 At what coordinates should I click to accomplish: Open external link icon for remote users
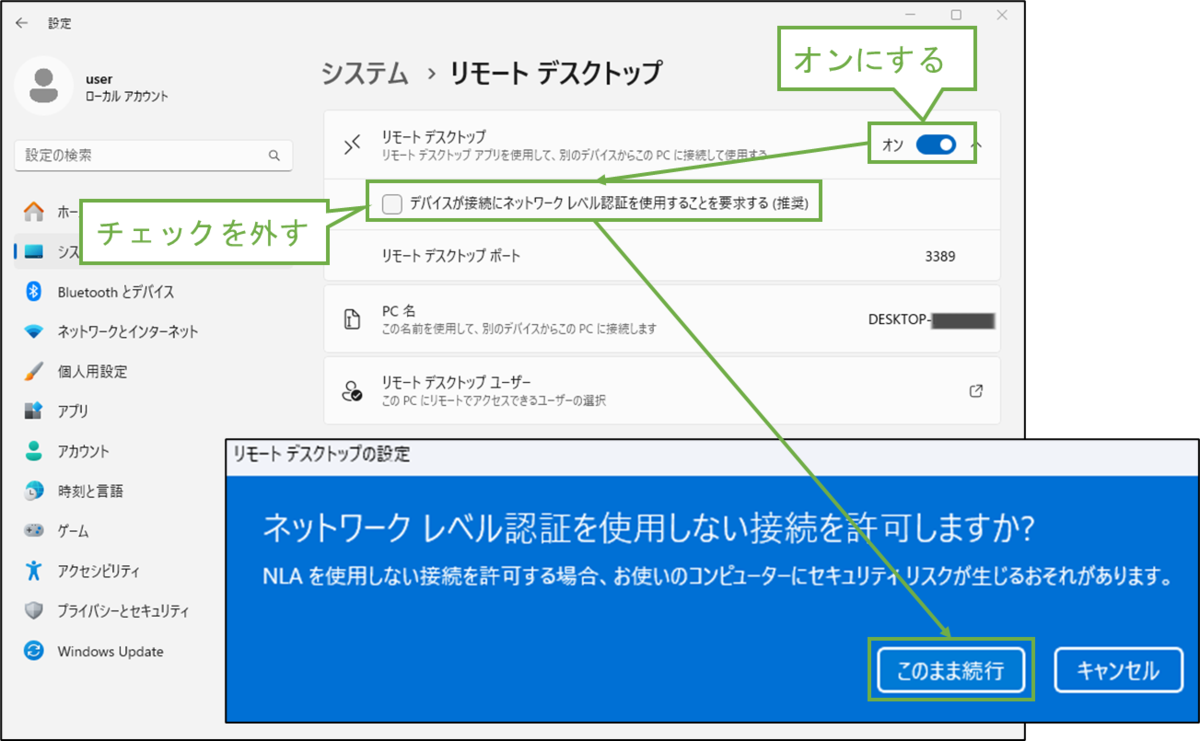976,391
